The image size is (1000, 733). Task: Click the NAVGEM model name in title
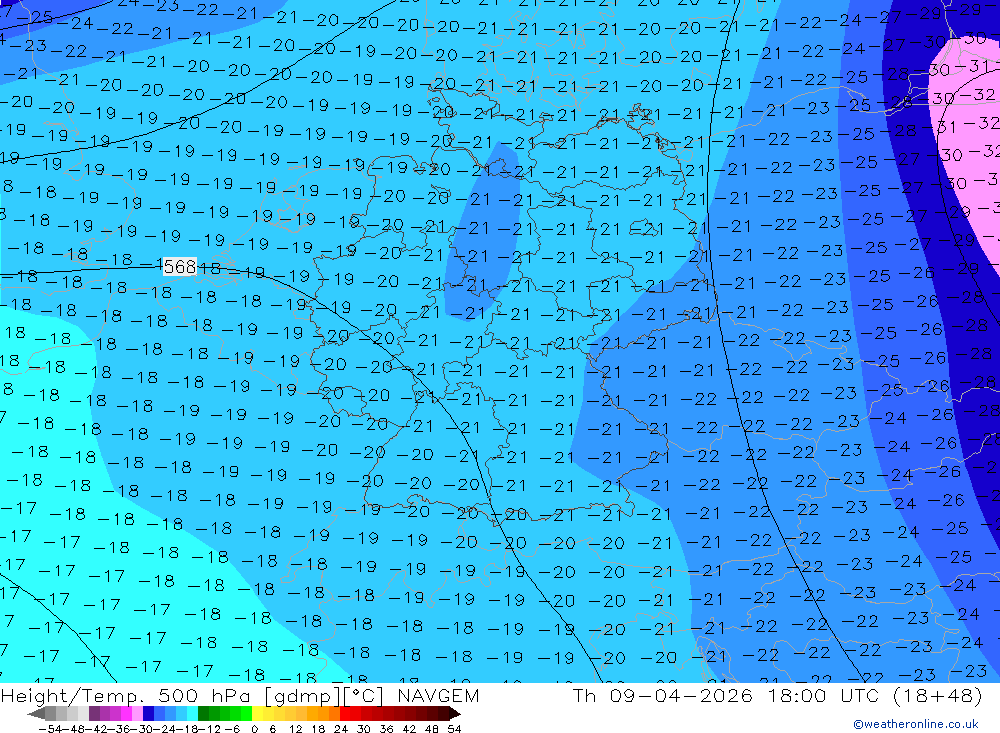click(438, 695)
